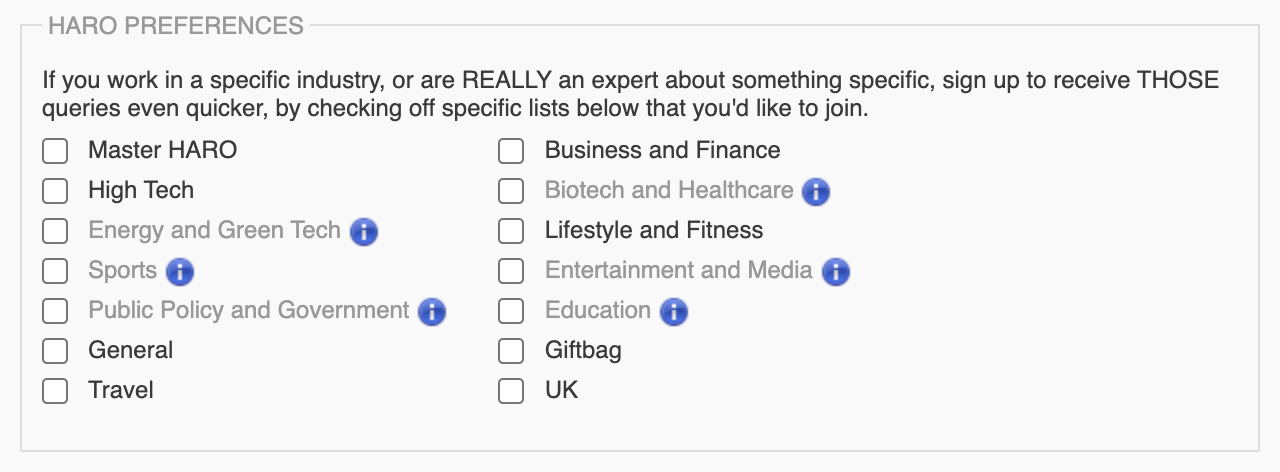
Task: Click the info icon next to Education
Action: coord(674,312)
